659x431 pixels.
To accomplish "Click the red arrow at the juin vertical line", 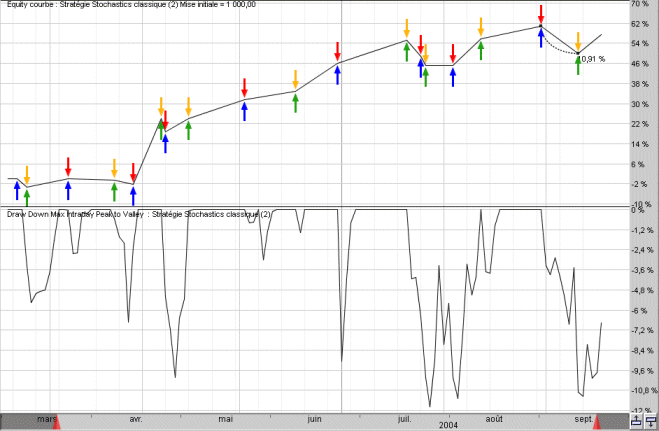I will (x=338, y=50).
